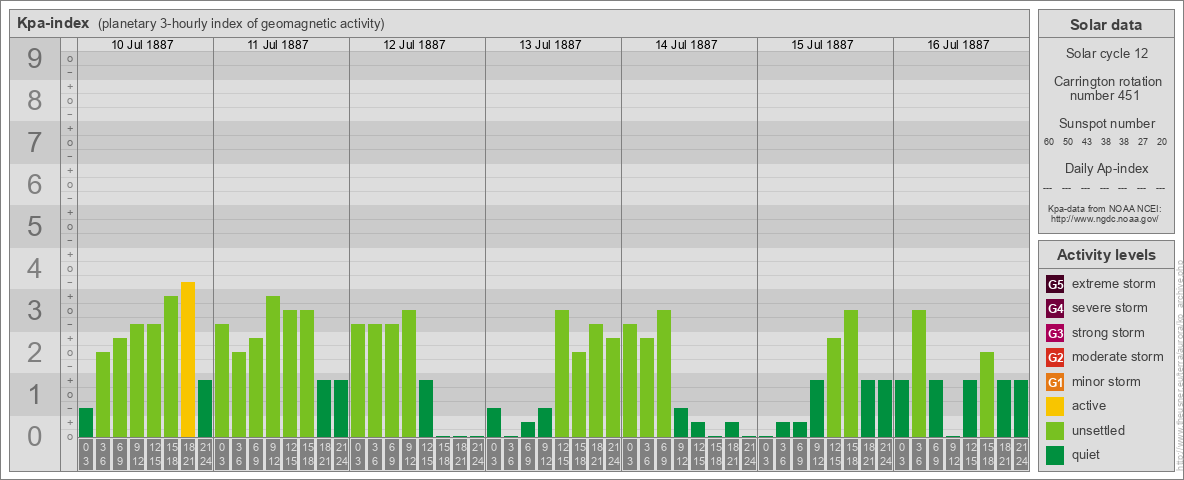Select the dark green quiet legend swatch
This screenshot has height=480, width=1184.
[x=1056, y=454]
